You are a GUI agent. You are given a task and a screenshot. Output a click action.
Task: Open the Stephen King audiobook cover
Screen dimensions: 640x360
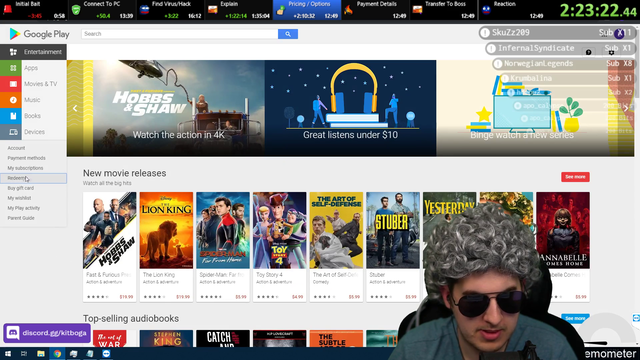(166, 339)
